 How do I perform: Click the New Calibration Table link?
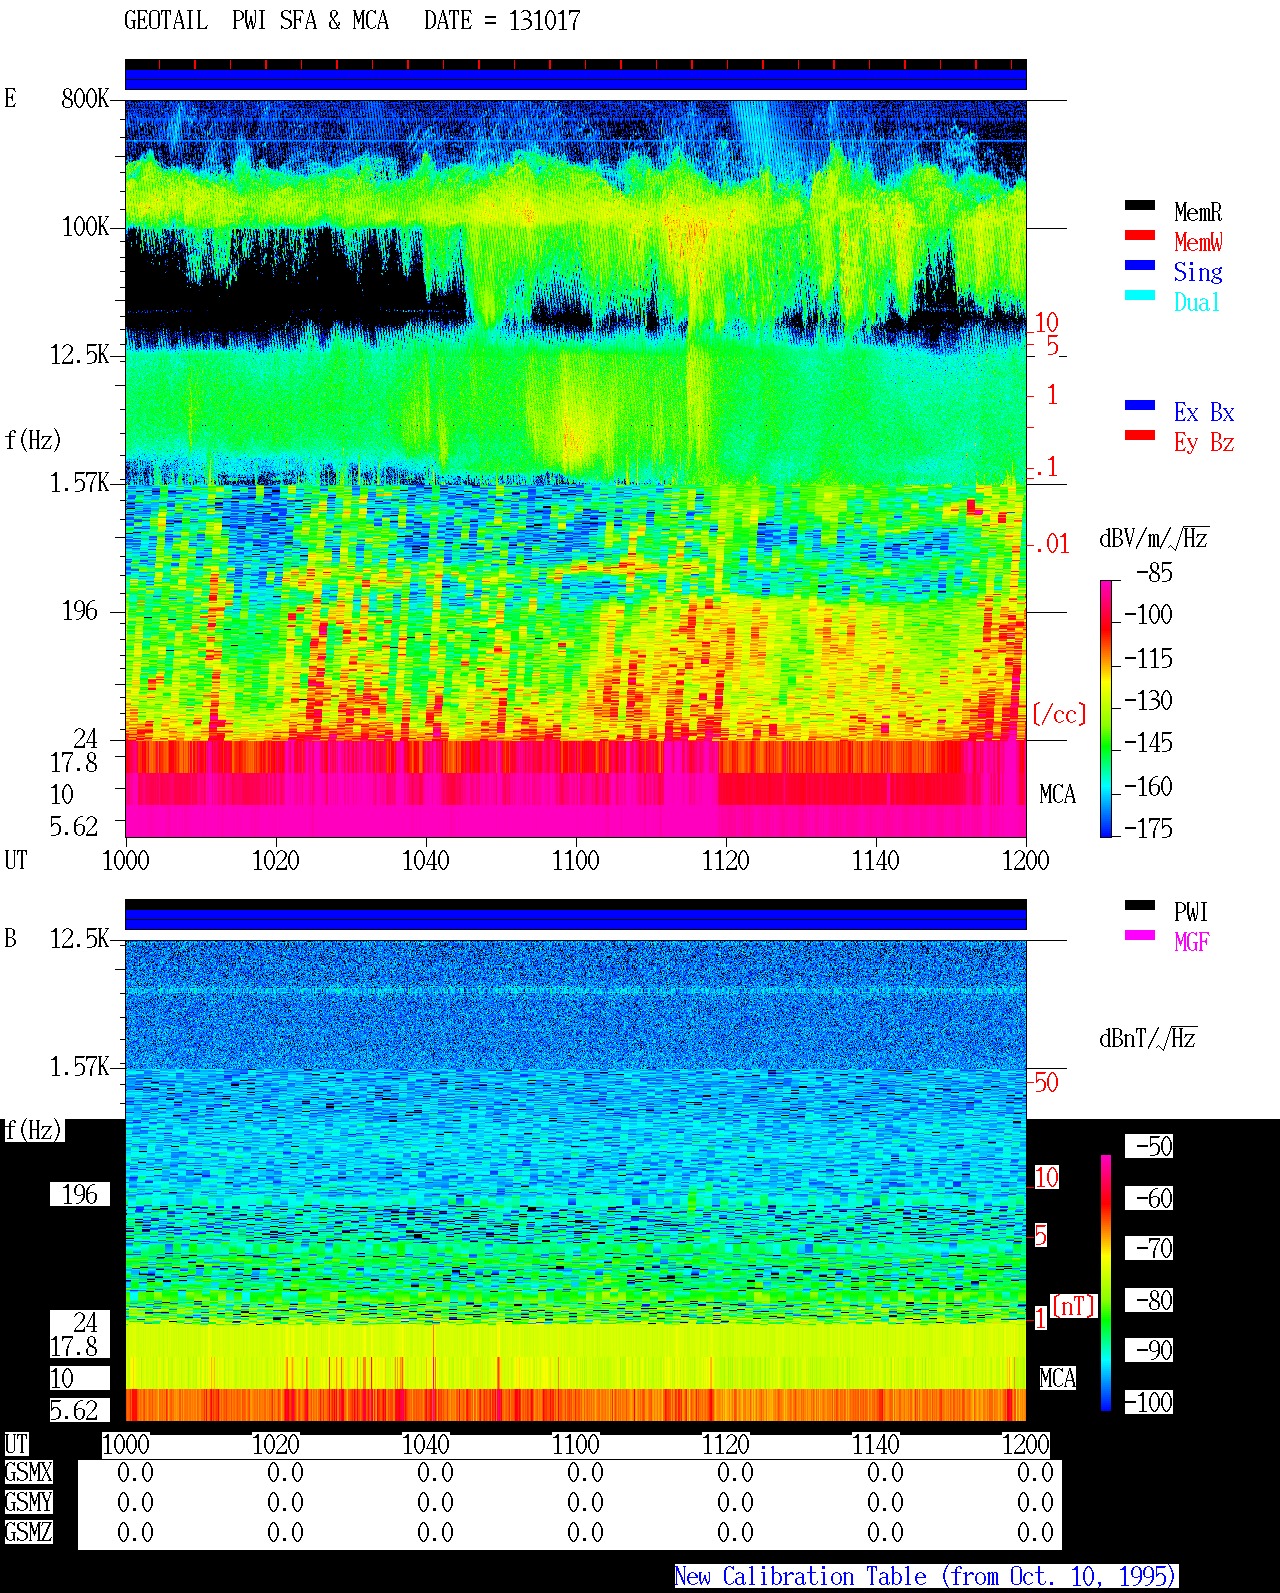click(926, 1577)
